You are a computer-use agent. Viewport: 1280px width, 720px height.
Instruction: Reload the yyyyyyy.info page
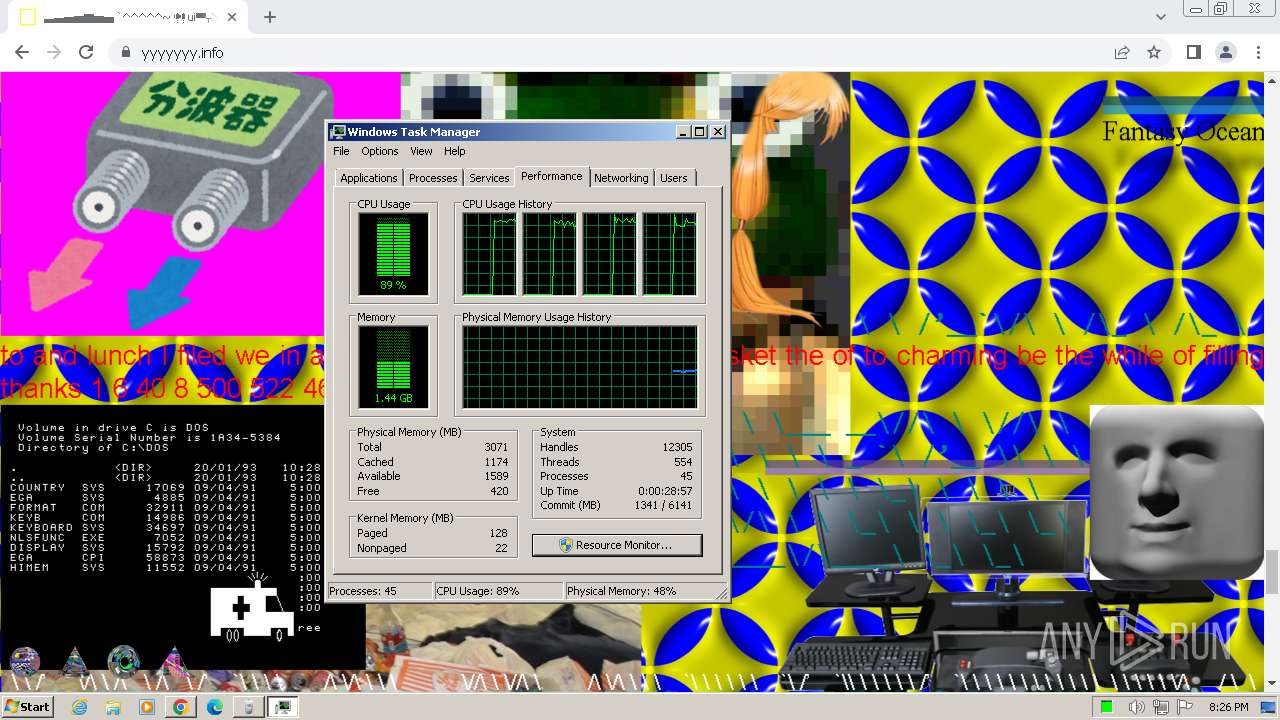[x=86, y=52]
